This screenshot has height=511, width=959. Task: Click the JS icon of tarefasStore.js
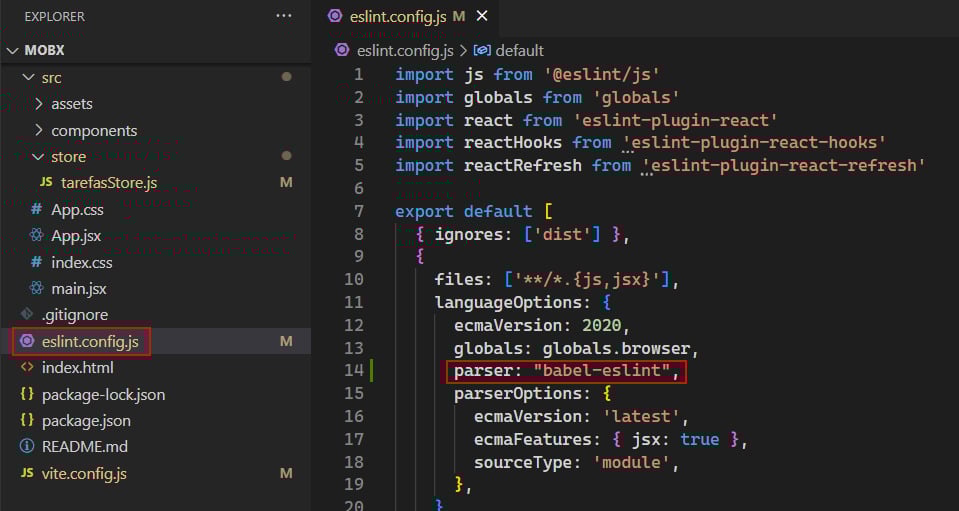46,183
